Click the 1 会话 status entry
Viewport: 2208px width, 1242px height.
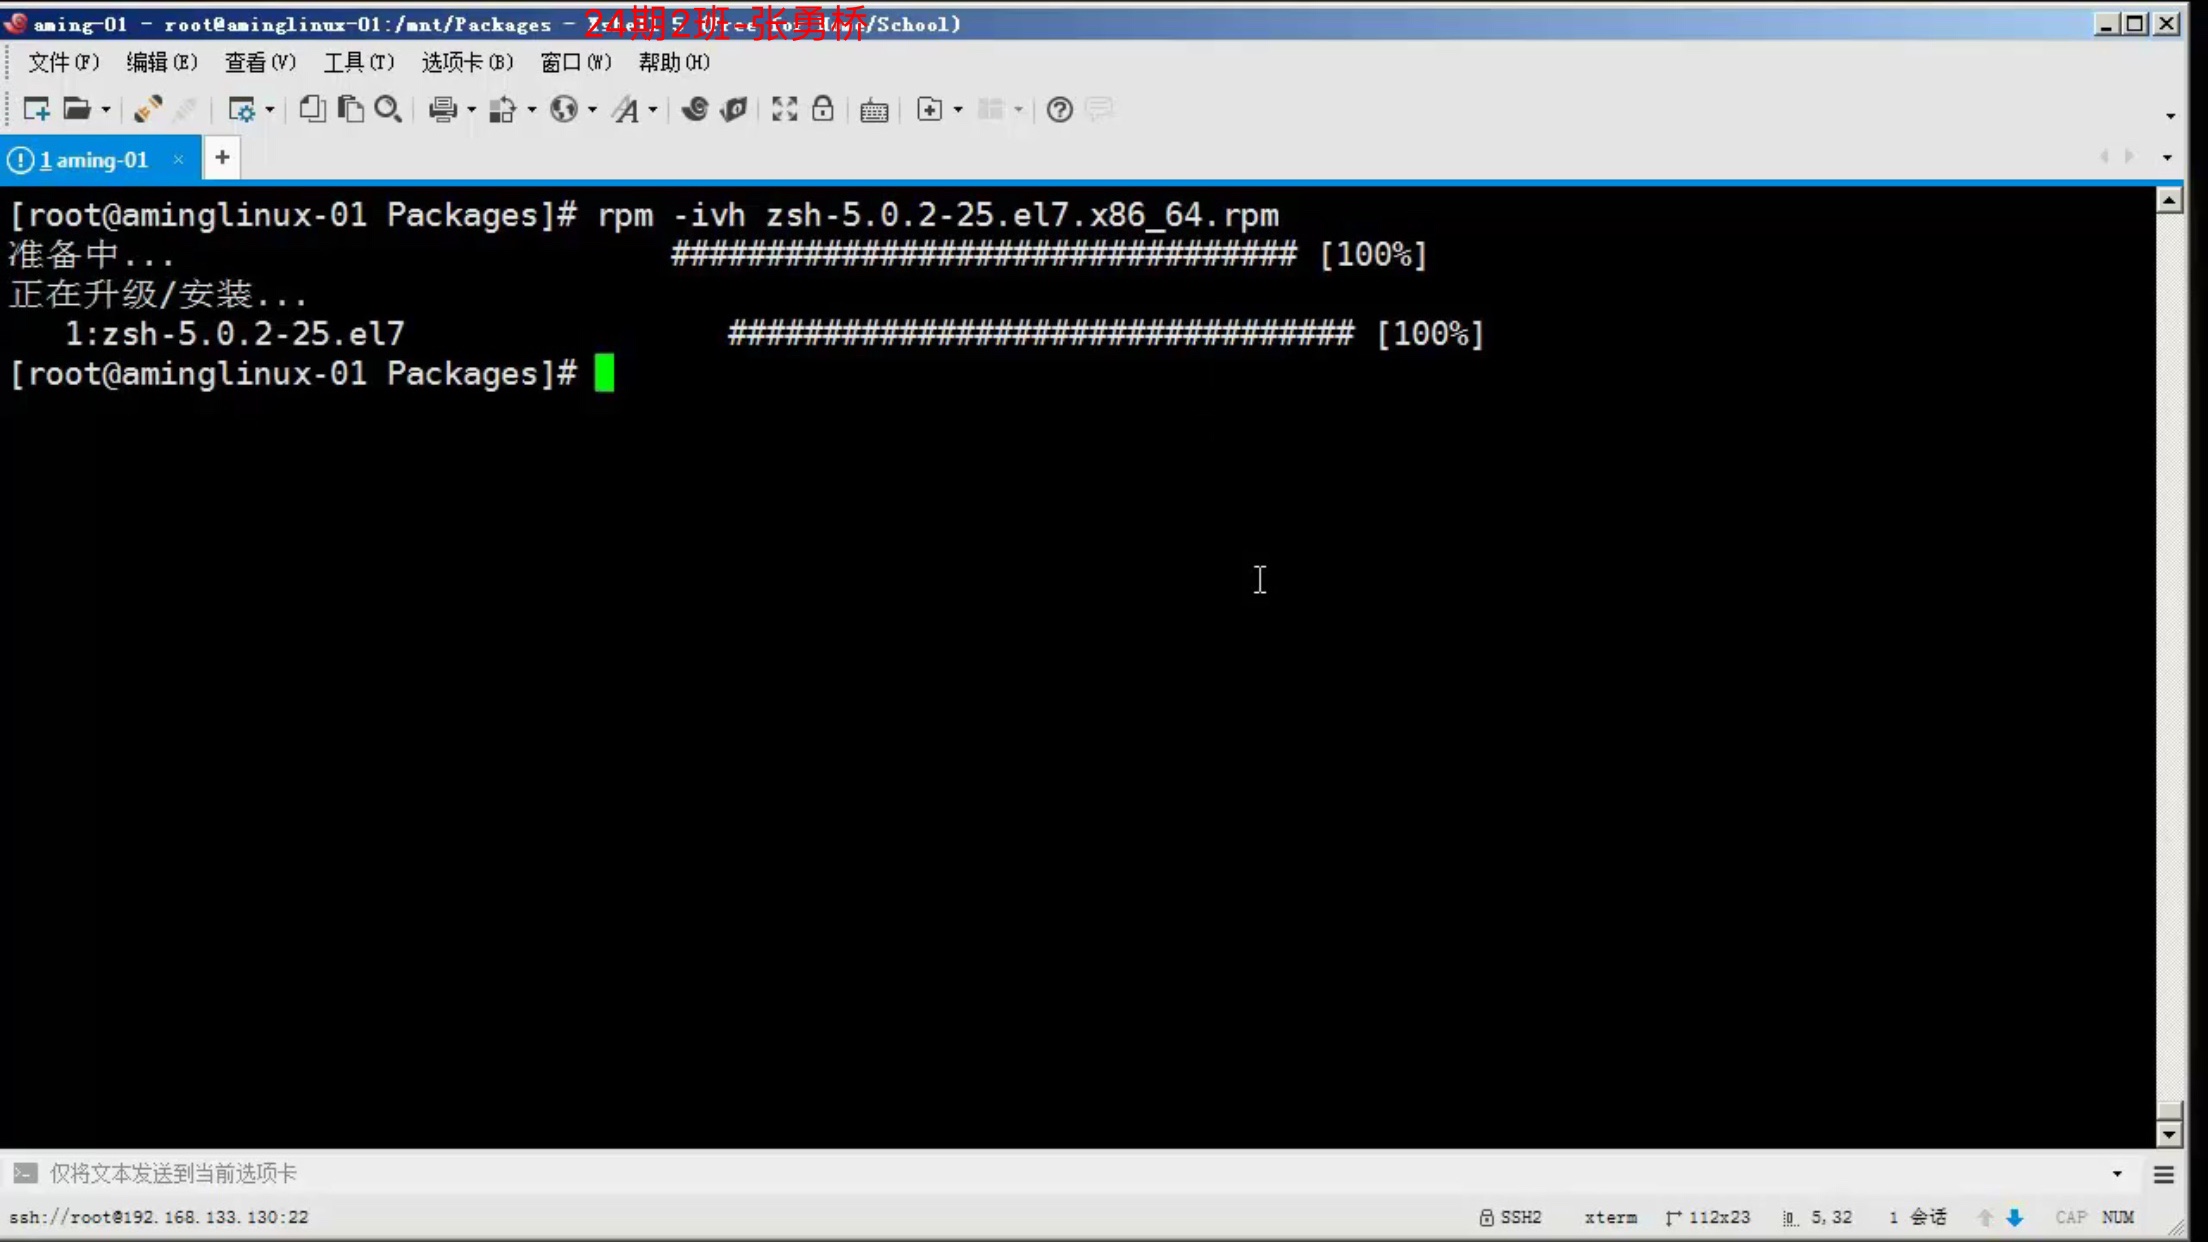(x=1917, y=1217)
